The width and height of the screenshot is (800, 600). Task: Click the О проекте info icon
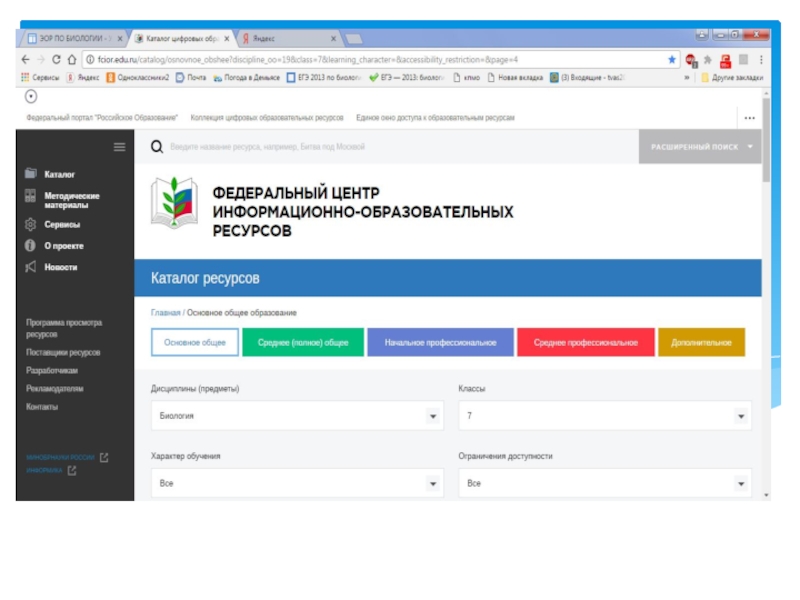(x=31, y=245)
